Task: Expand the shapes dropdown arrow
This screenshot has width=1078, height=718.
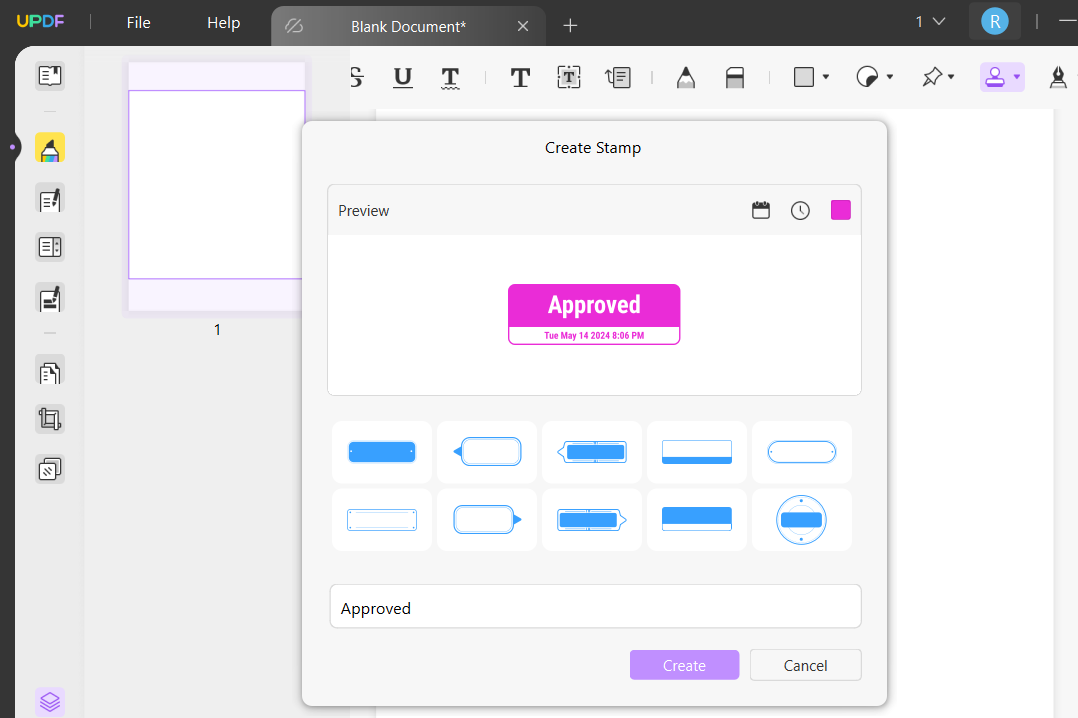Action: (826, 76)
